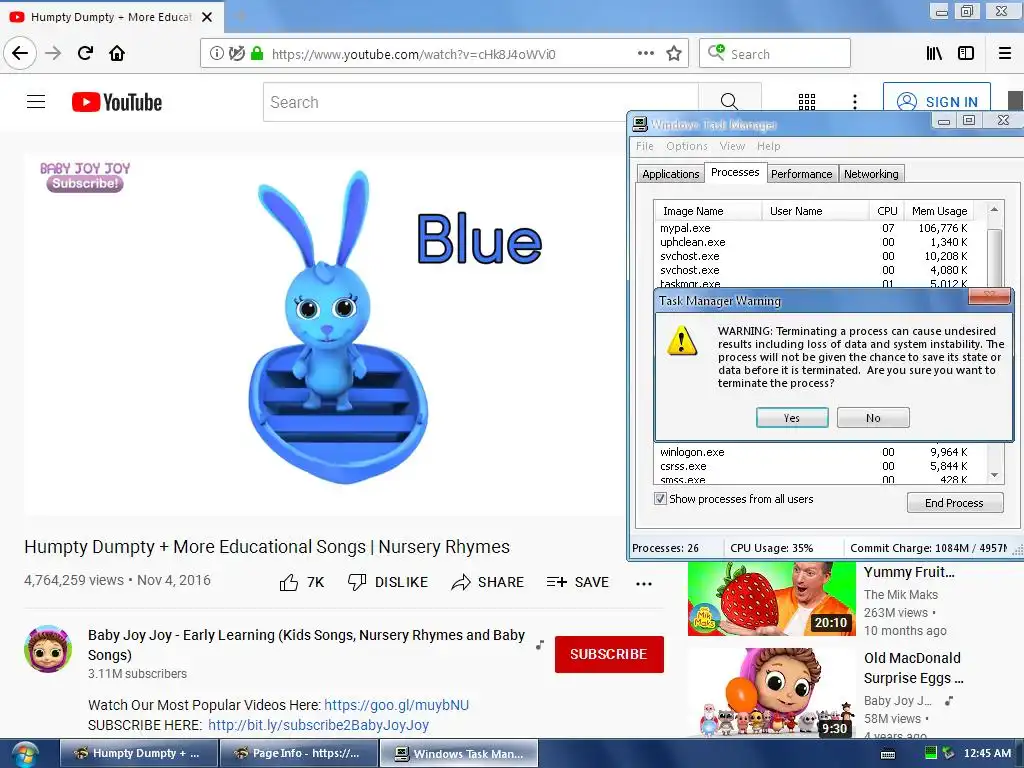Click the up arrow of the process list scrollbar
The image size is (1024, 768).
coord(994,210)
